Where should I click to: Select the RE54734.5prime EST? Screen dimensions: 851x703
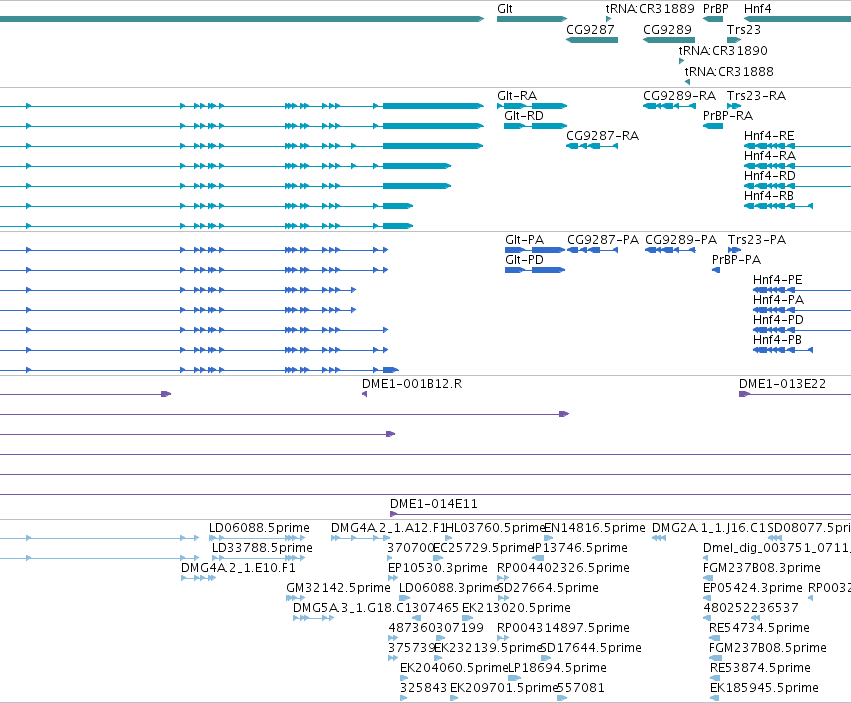tap(714, 638)
